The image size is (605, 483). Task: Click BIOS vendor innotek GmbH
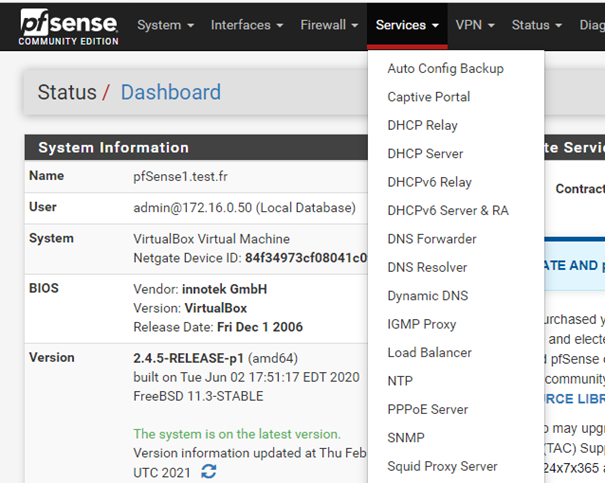click(225, 289)
